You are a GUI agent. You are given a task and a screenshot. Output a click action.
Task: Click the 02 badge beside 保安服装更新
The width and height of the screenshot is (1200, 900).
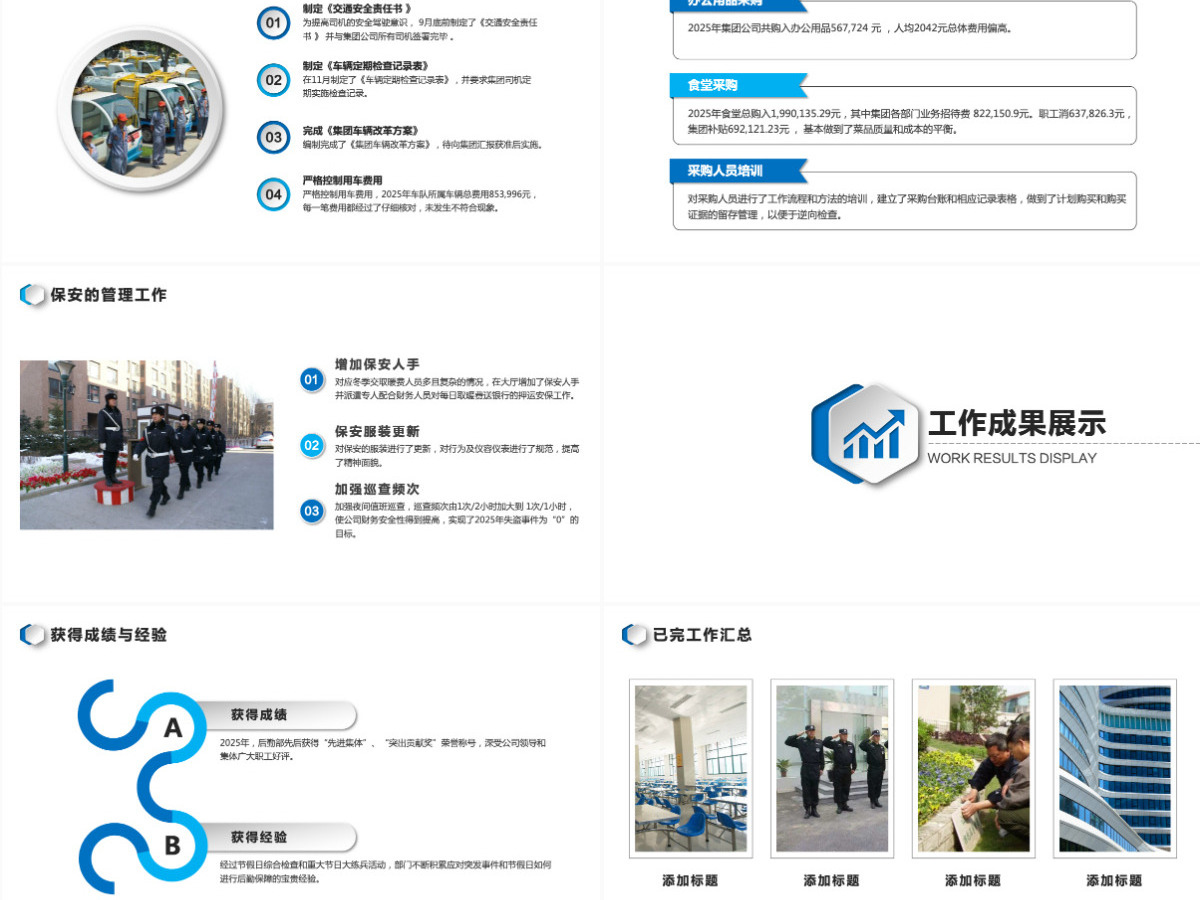point(312,445)
